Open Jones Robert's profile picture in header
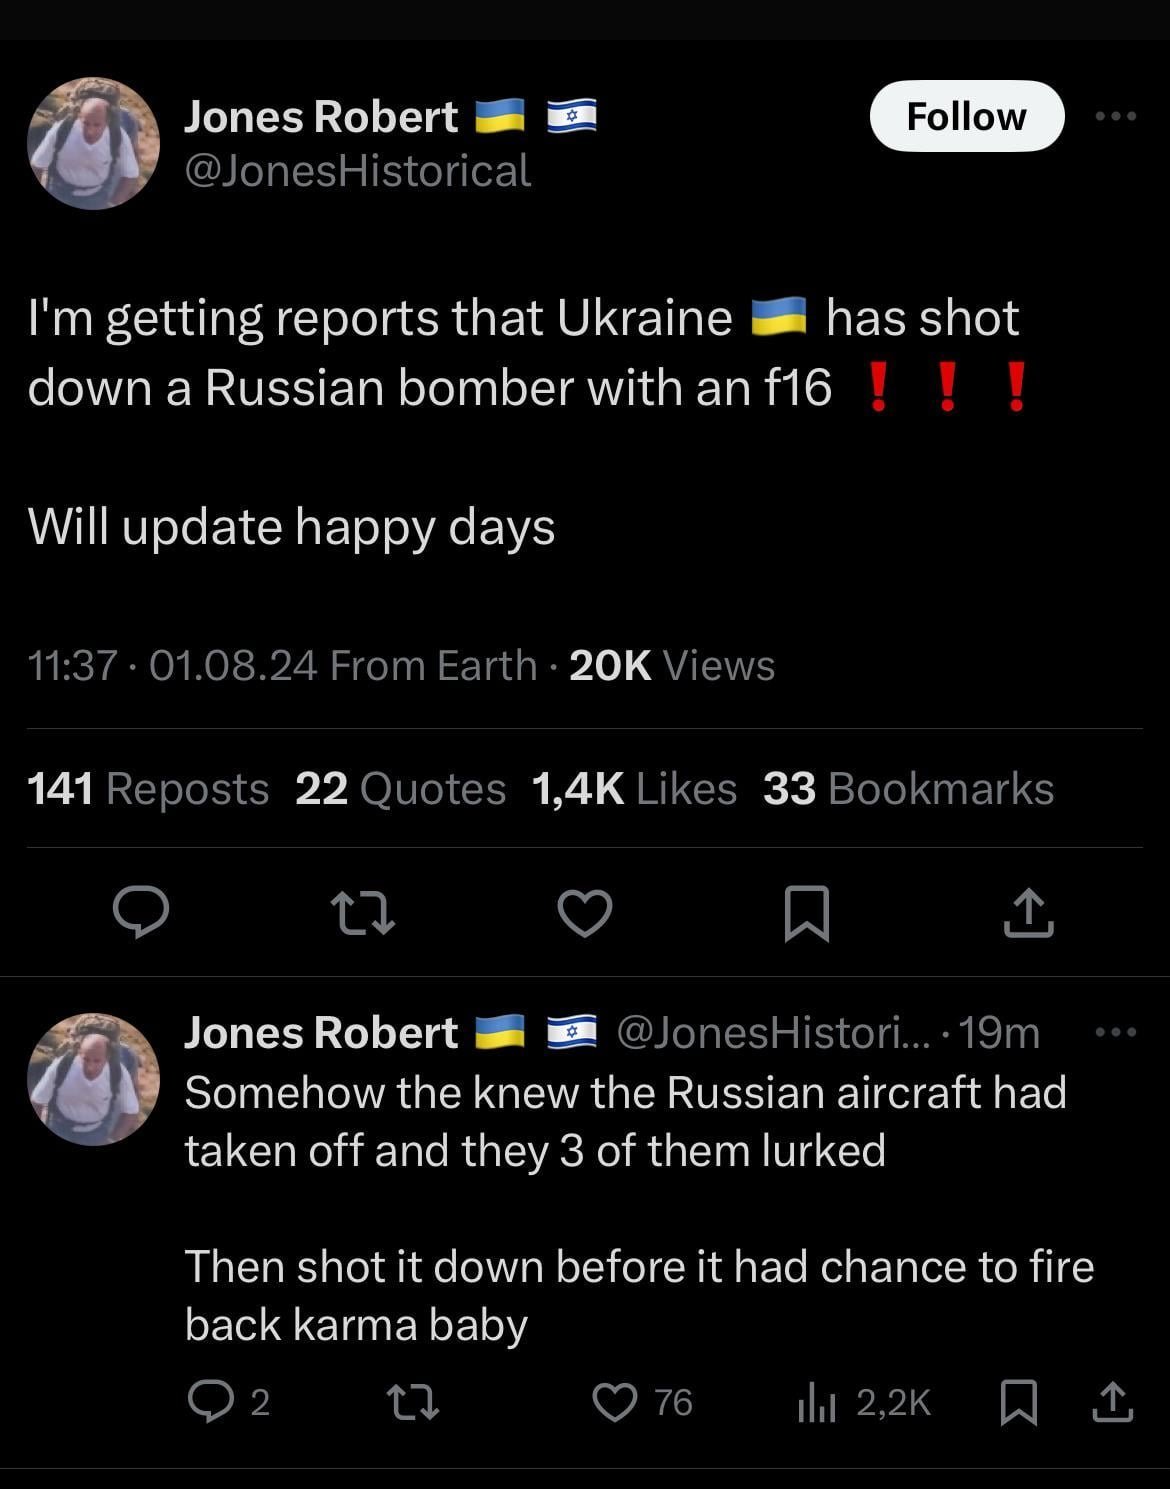The image size is (1170, 1489). [x=93, y=143]
